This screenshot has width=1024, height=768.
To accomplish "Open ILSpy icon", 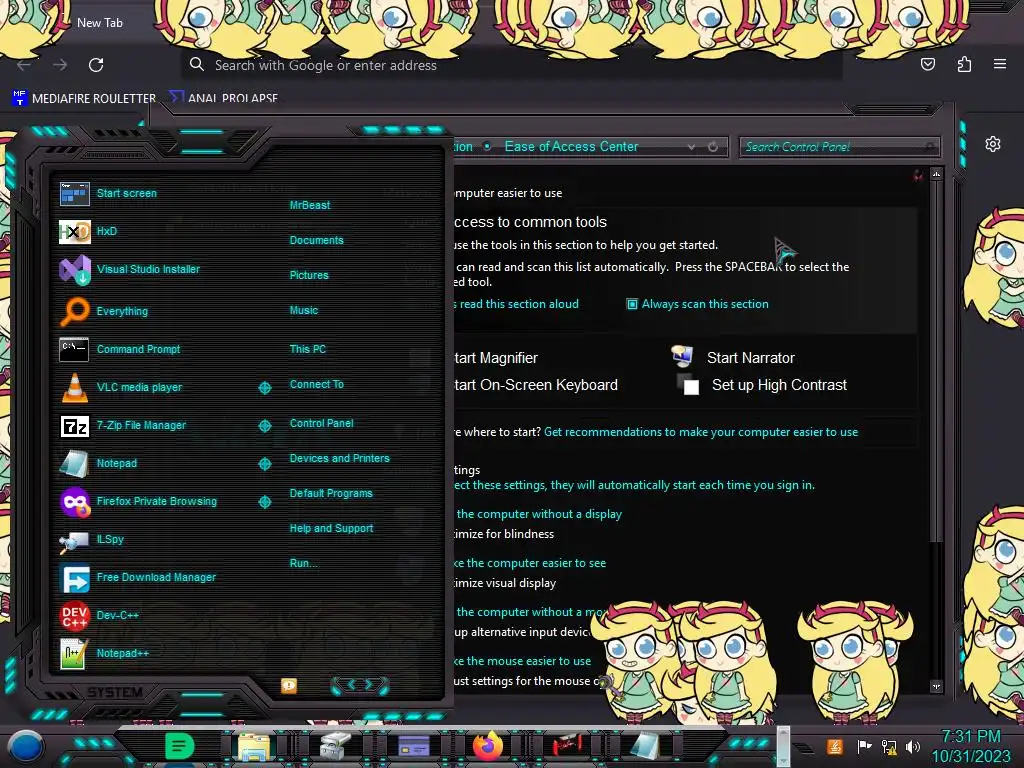I will [x=74, y=540].
